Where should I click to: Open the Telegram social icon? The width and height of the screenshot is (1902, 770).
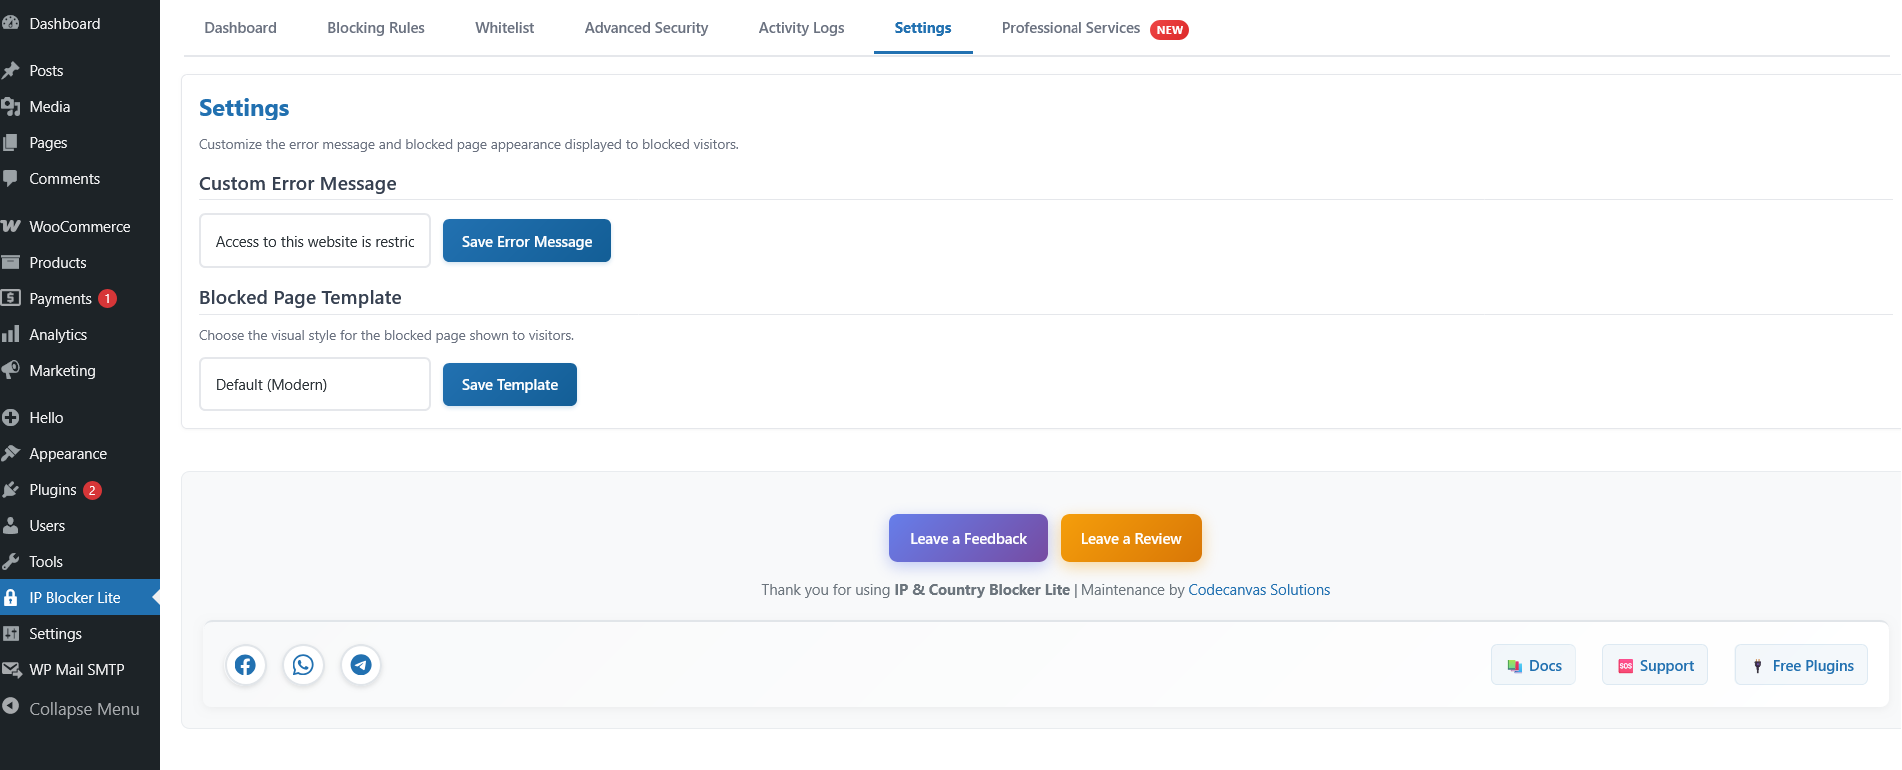pyautogui.click(x=361, y=665)
